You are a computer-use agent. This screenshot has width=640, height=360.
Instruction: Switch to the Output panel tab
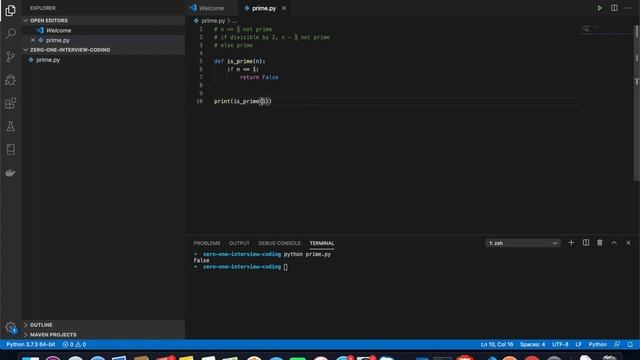click(239, 243)
